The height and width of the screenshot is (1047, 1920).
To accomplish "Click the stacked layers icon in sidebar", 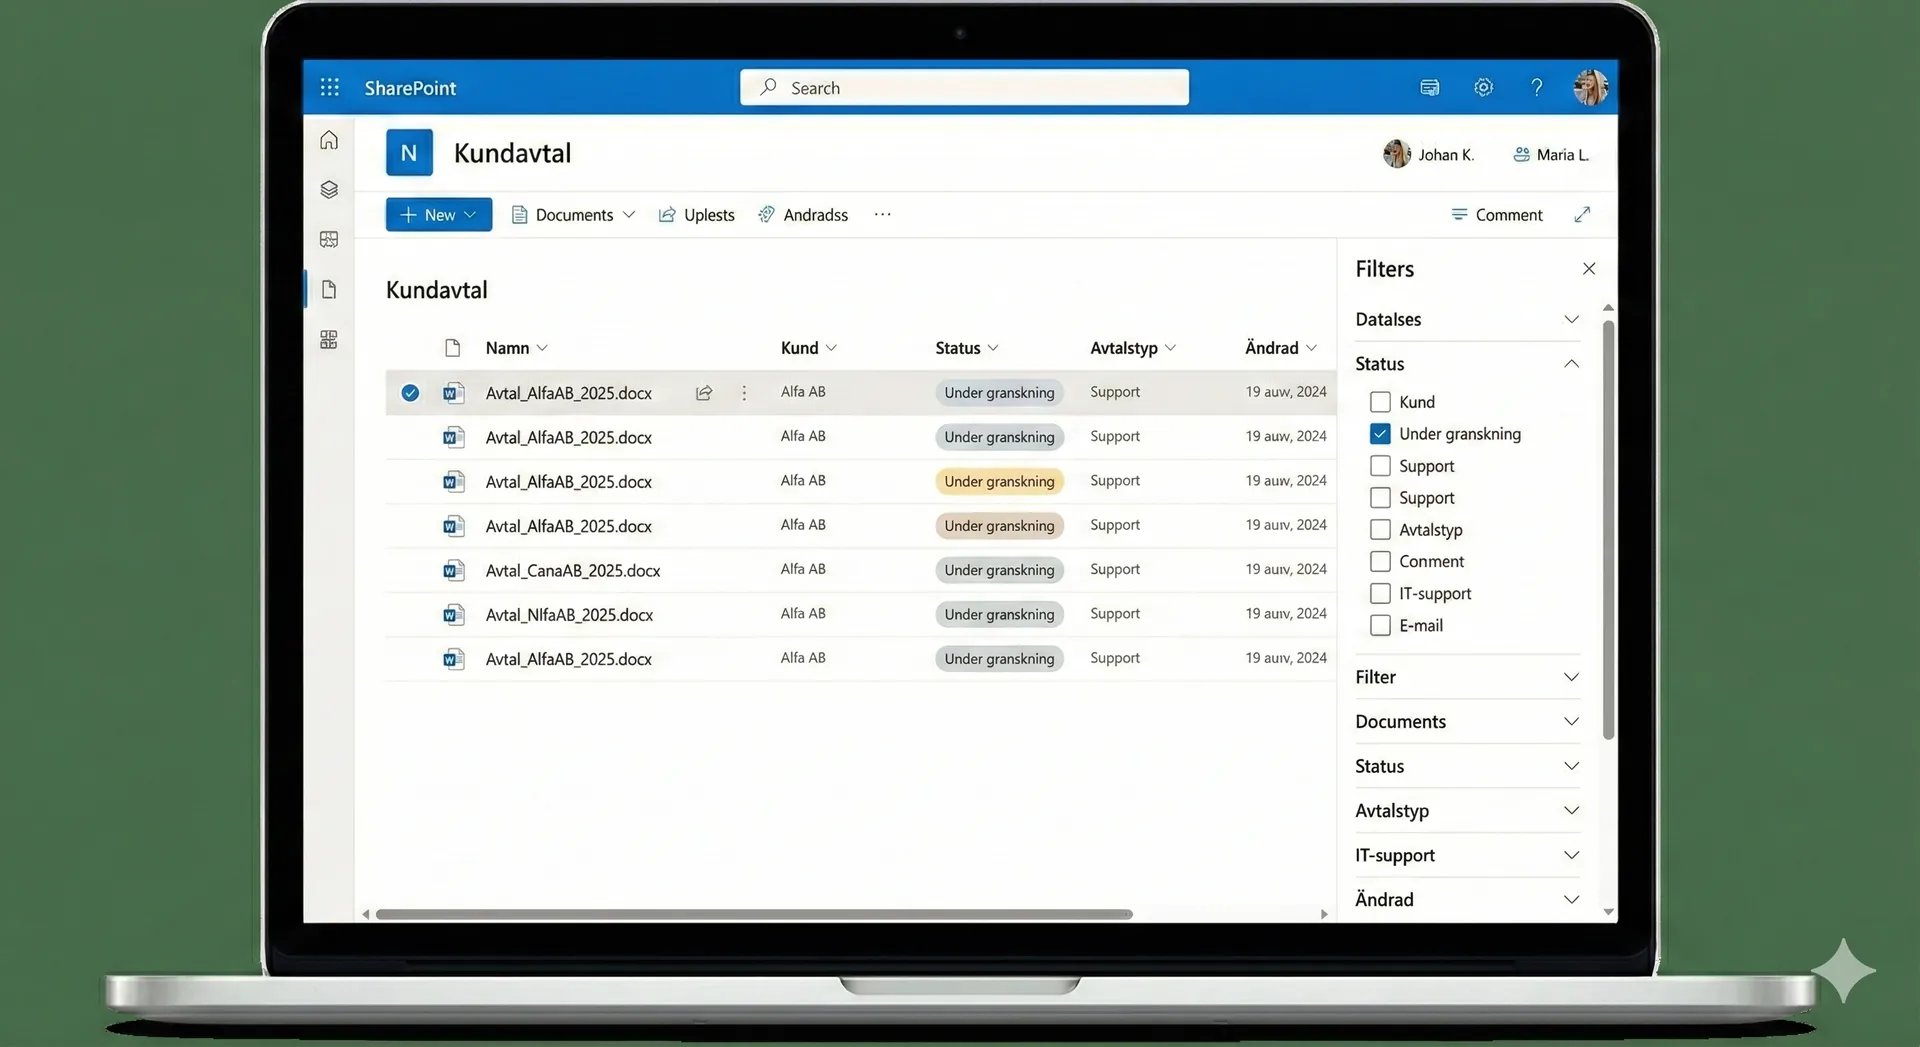I will (329, 190).
